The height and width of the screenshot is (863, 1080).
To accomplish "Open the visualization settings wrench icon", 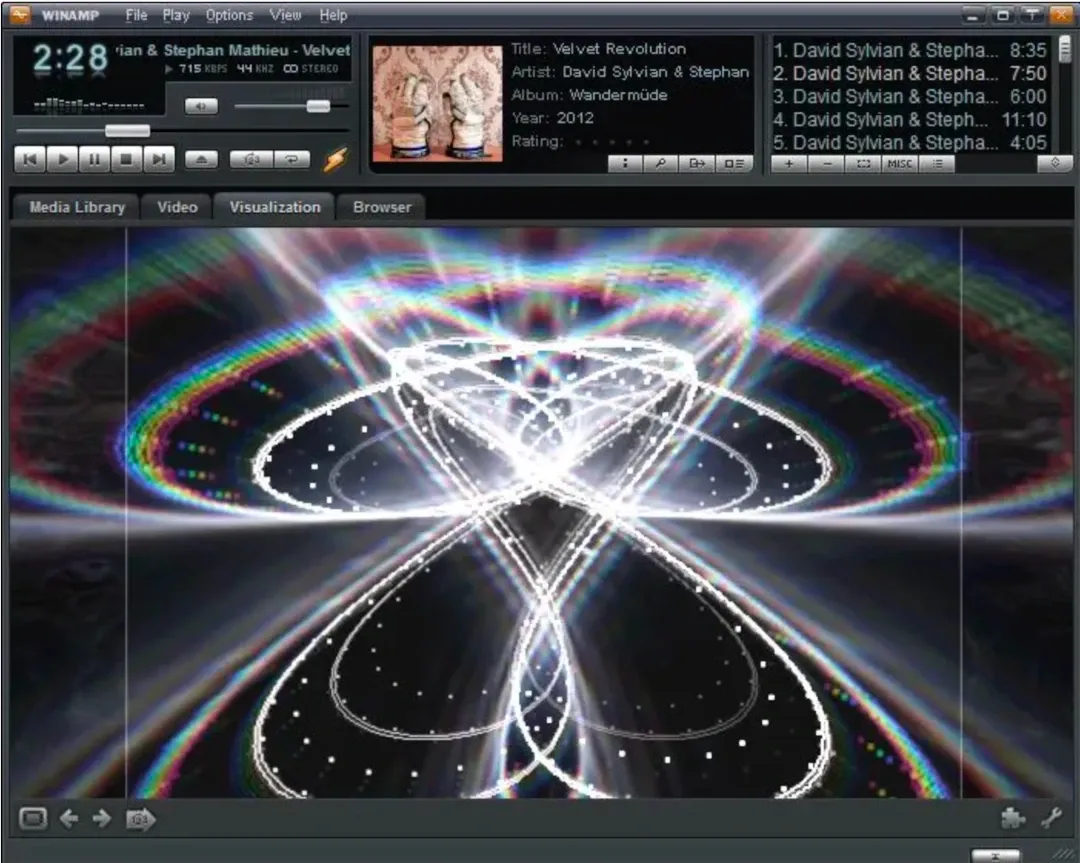I will (1050, 819).
